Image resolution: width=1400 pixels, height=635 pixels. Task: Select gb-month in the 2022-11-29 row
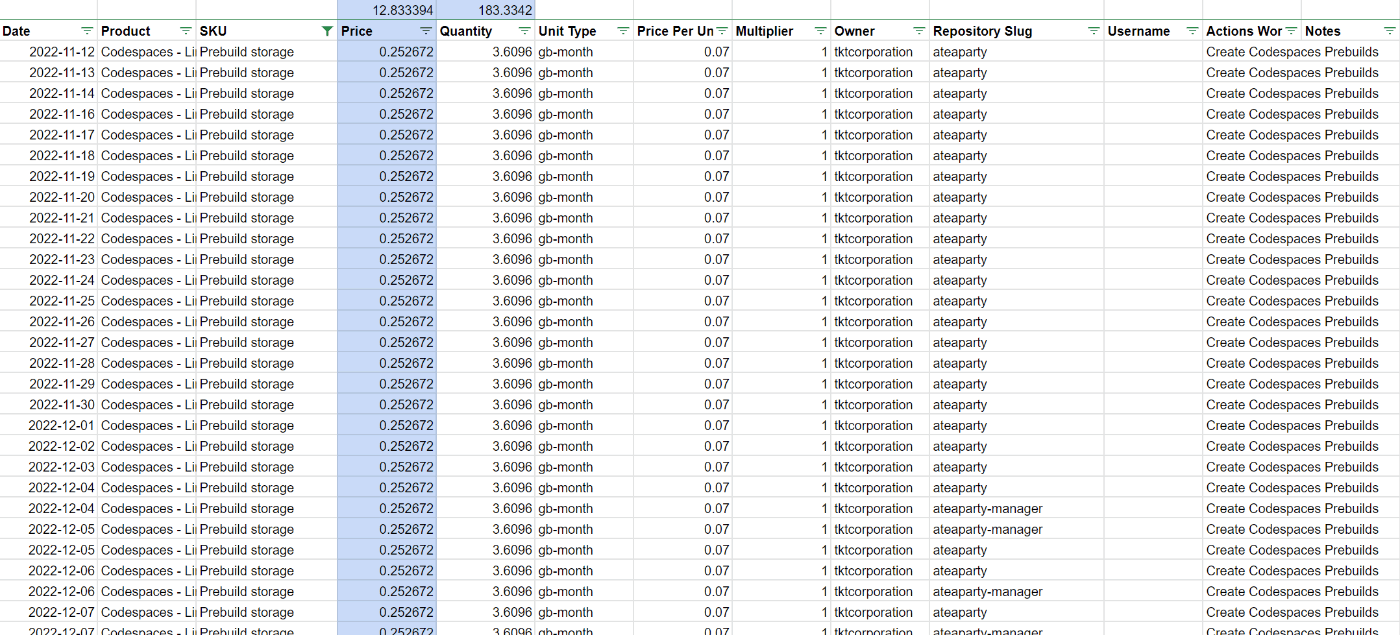coord(584,384)
